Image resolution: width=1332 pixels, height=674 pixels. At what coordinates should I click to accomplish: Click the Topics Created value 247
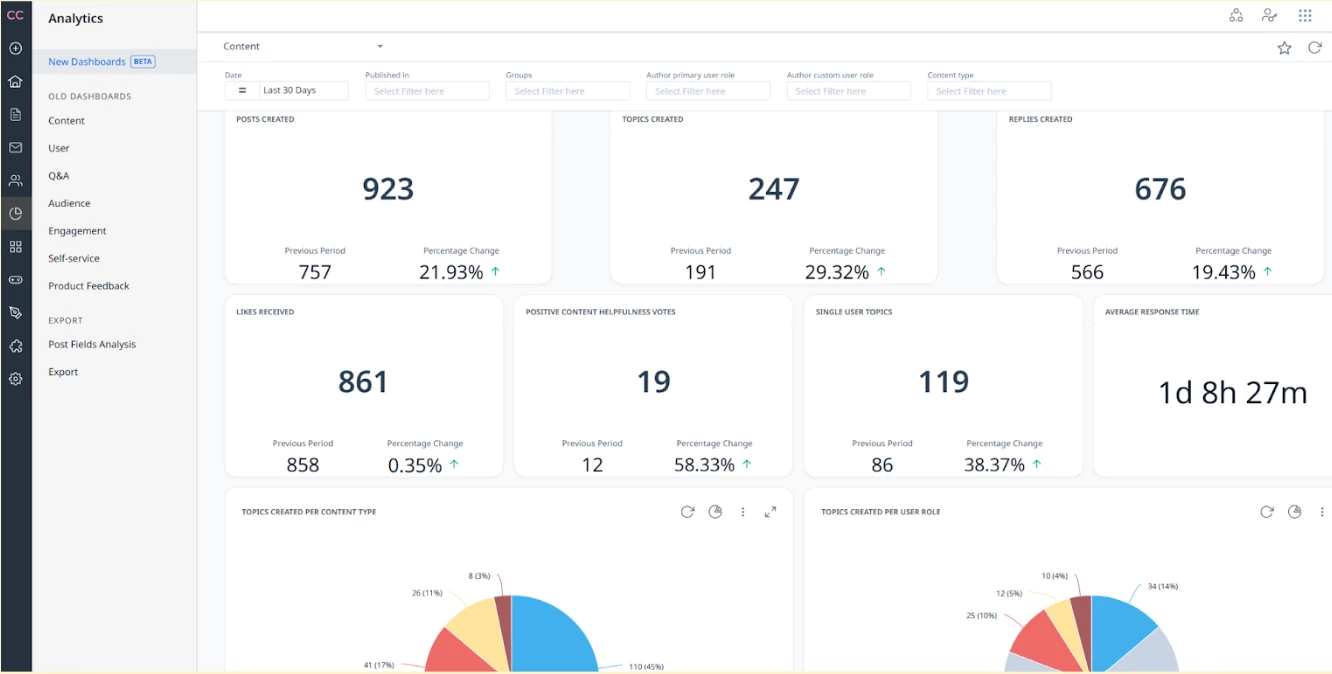774,189
